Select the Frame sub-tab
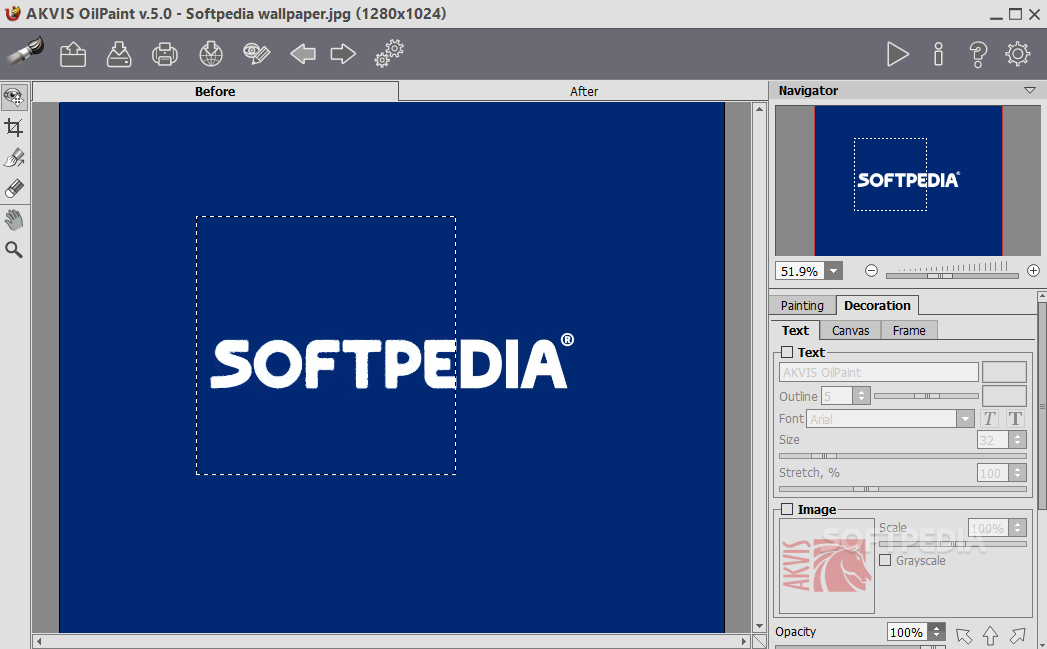 (x=909, y=331)
